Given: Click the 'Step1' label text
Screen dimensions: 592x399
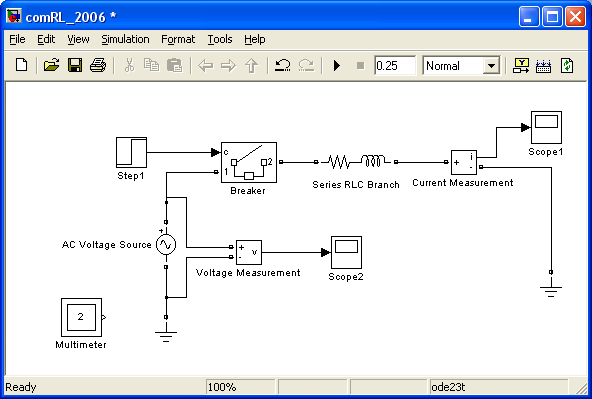Looking at the screenshot, I should [131, 176].
